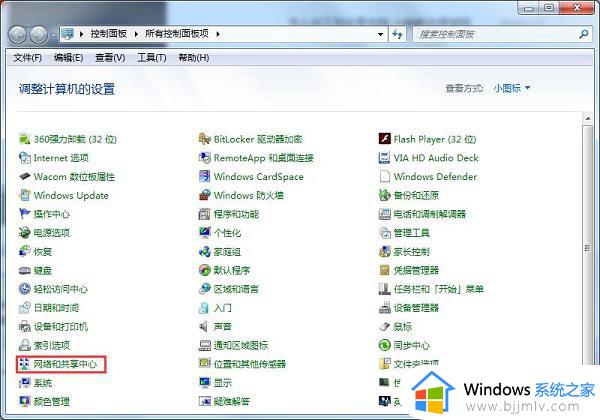
Task: Open the 默认程序 icon
Action: (205, 270)
